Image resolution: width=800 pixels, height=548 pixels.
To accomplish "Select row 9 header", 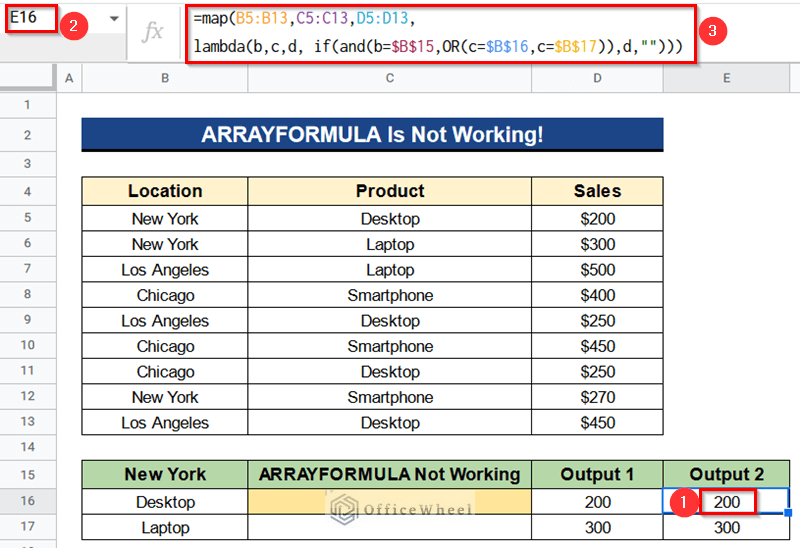I will click(x=28, y=320).
